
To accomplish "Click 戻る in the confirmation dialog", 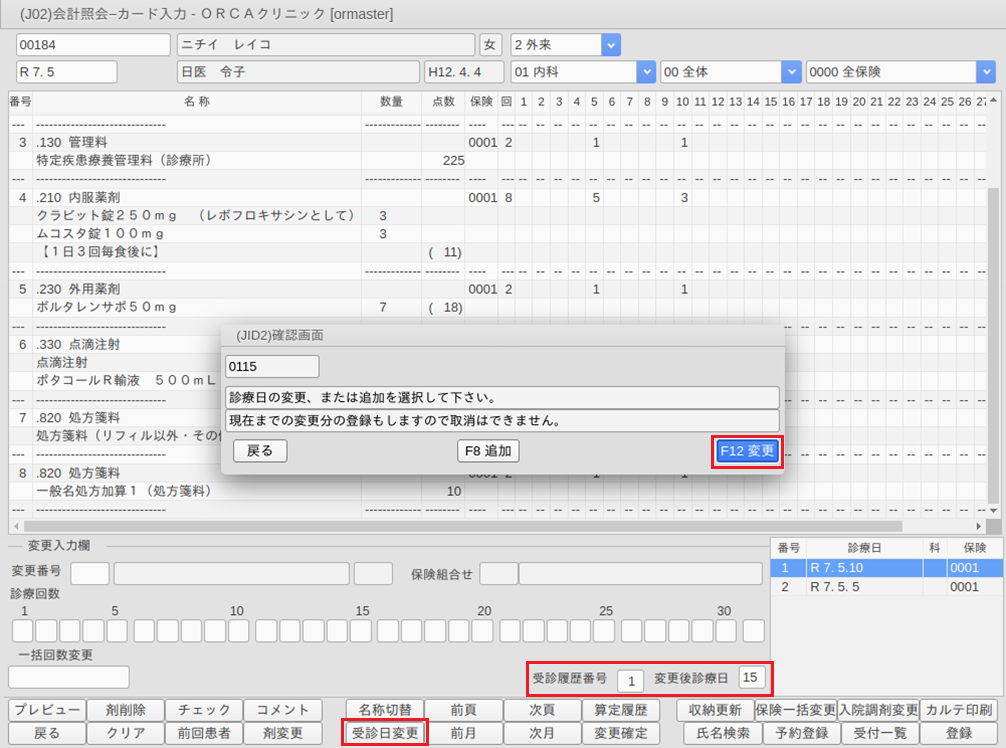I will tap(260, 451).
